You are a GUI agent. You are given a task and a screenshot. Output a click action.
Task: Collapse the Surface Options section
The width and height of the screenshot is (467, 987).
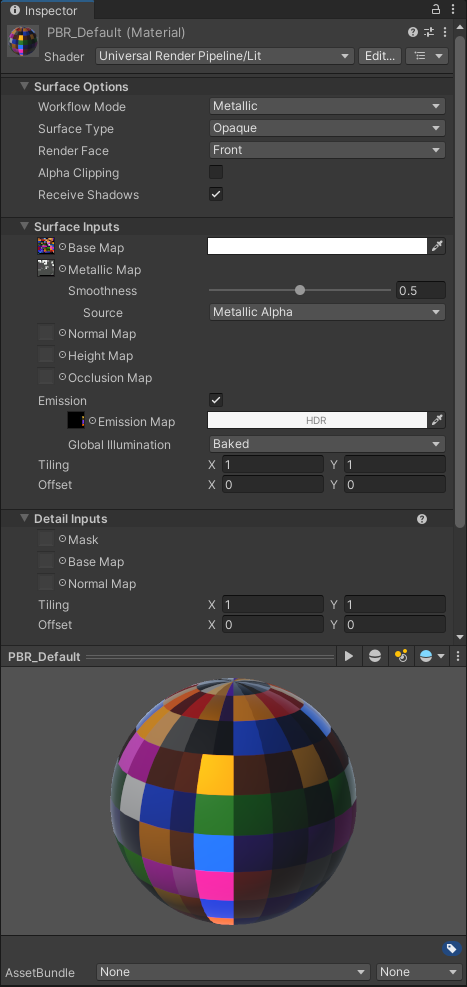click(x=25, y=87)
